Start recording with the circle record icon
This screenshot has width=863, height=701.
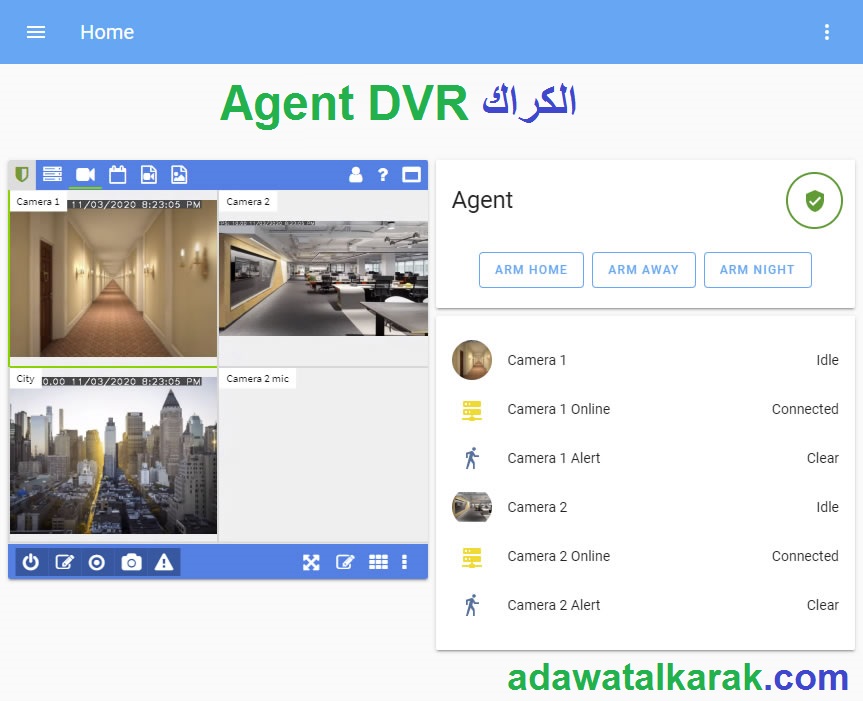pos(97,562)
